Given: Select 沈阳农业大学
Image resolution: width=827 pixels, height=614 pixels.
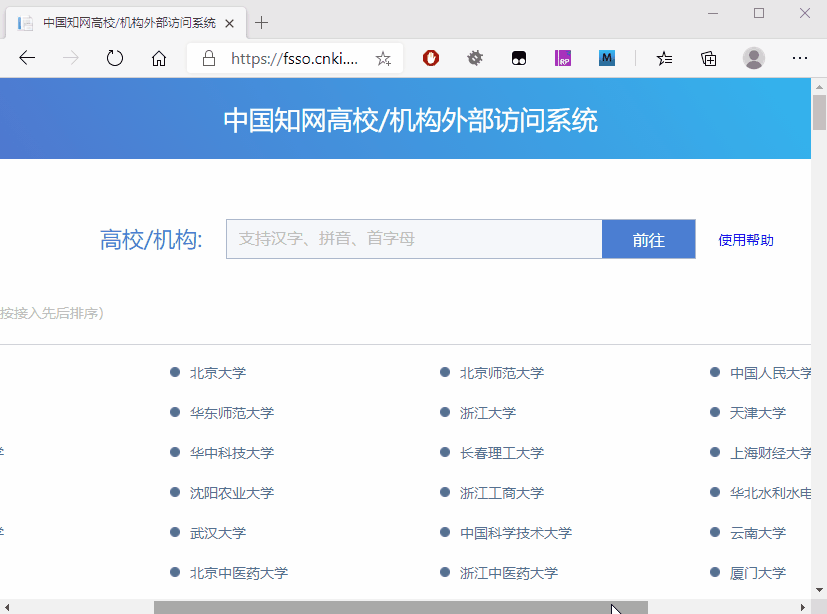Looking at the screenshot, I should [x=232, y=493].
